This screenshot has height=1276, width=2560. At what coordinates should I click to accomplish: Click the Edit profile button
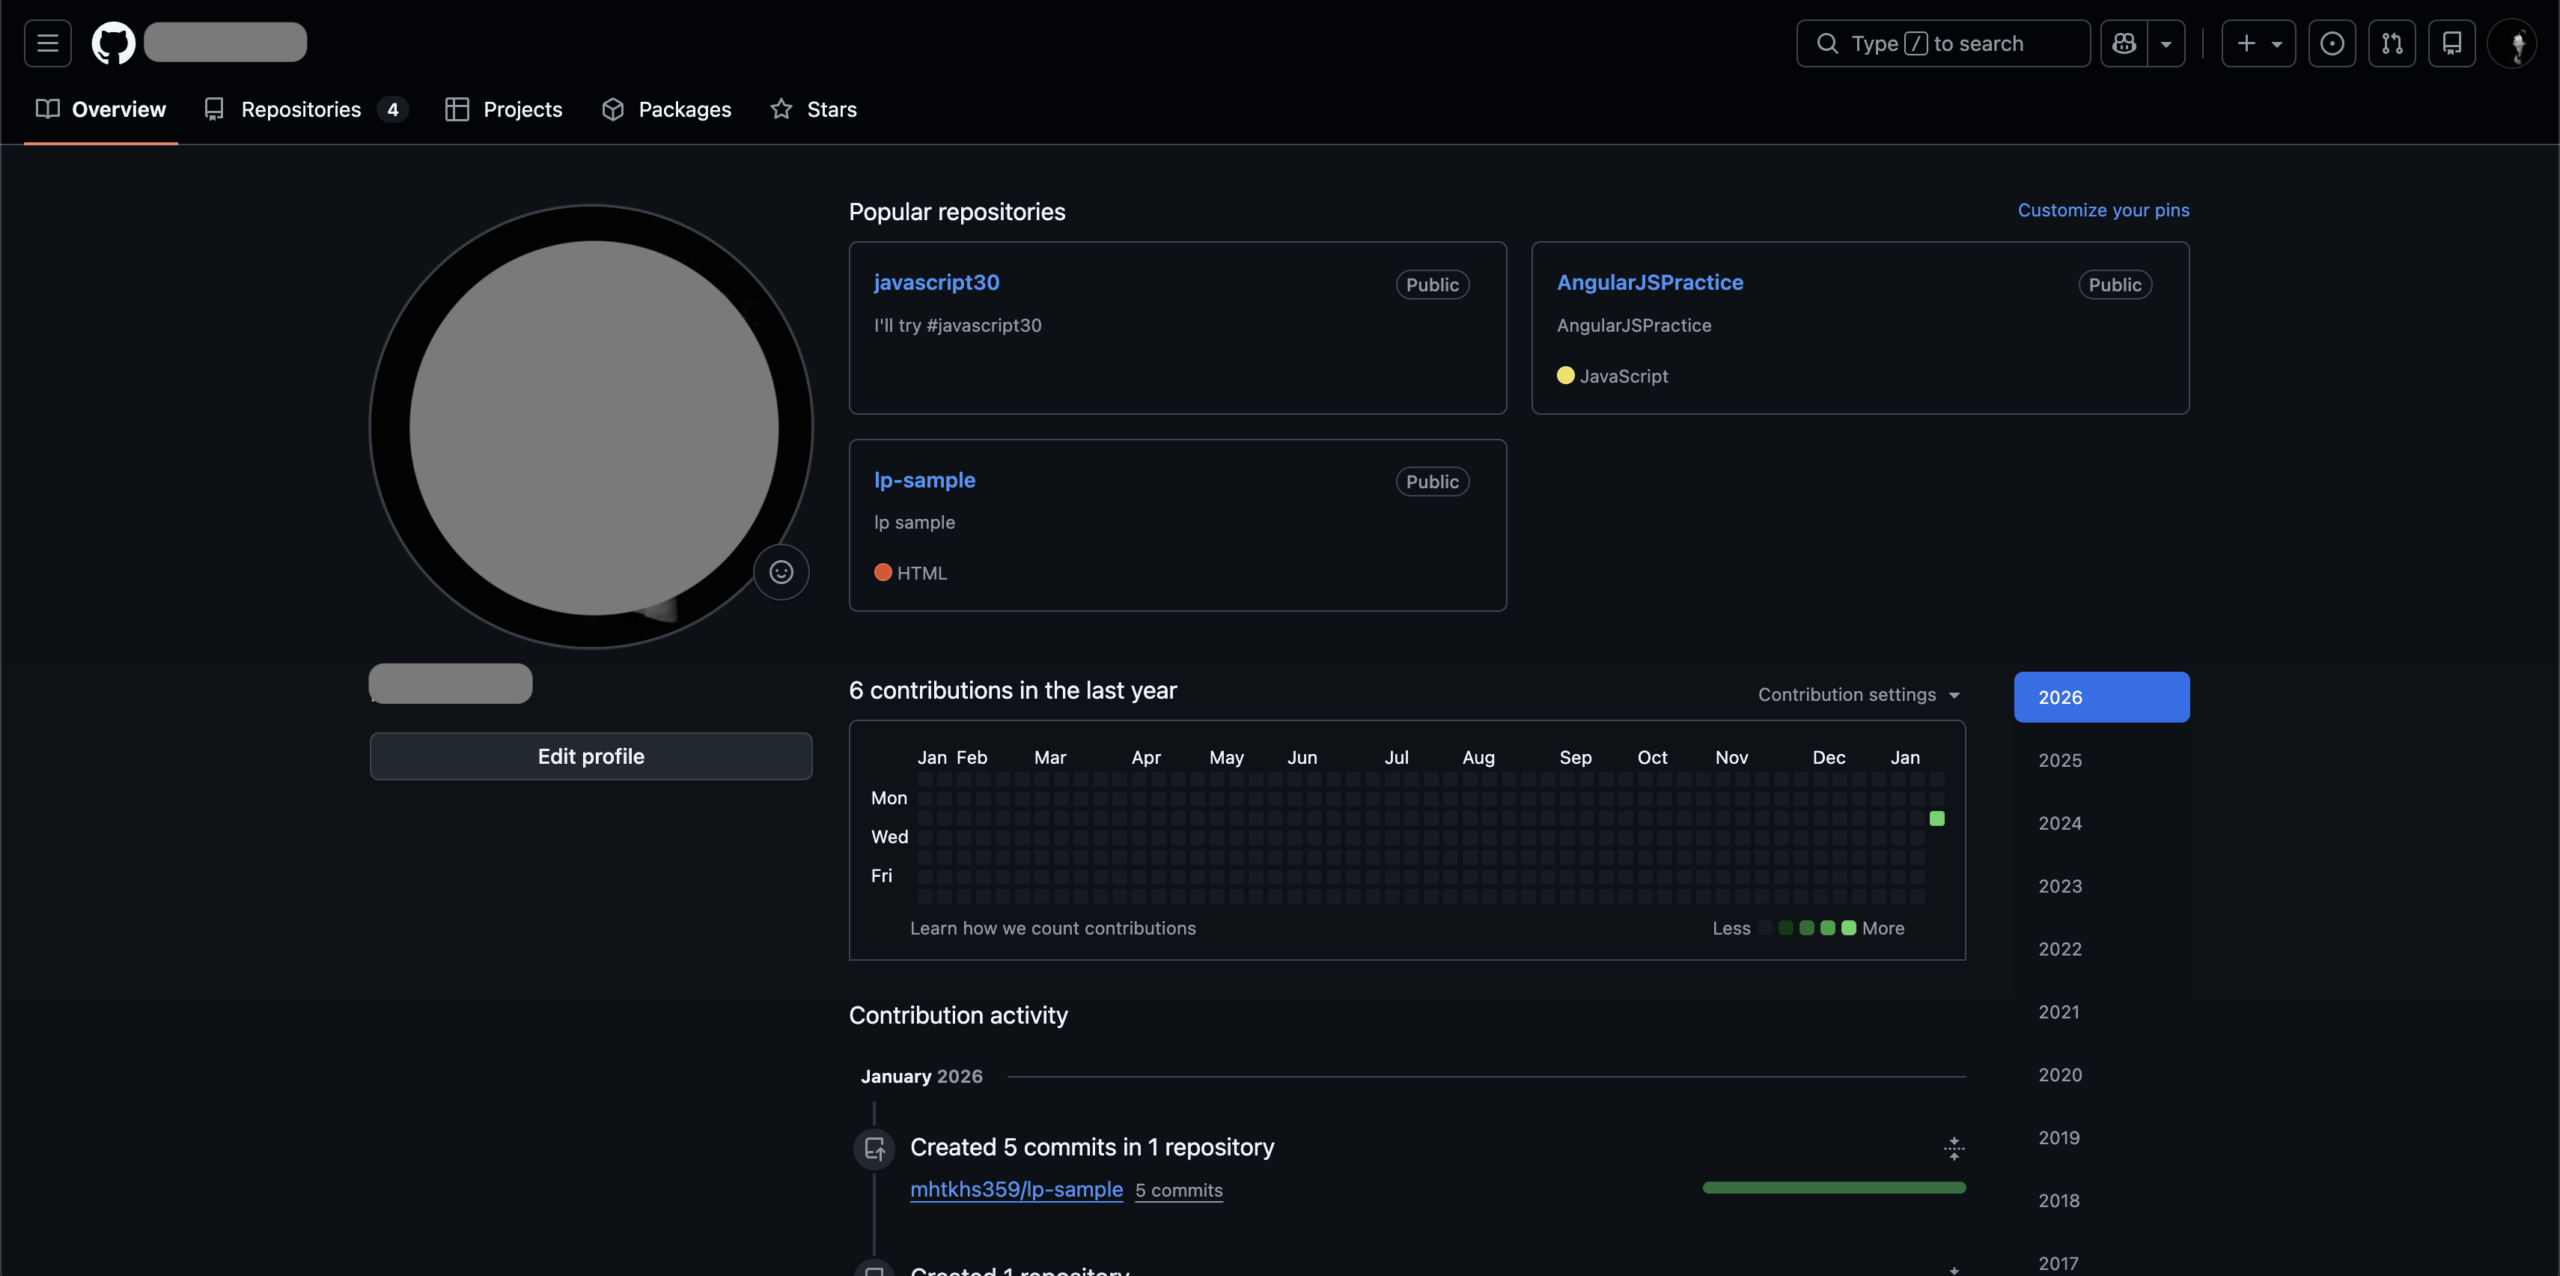point(590,756)
